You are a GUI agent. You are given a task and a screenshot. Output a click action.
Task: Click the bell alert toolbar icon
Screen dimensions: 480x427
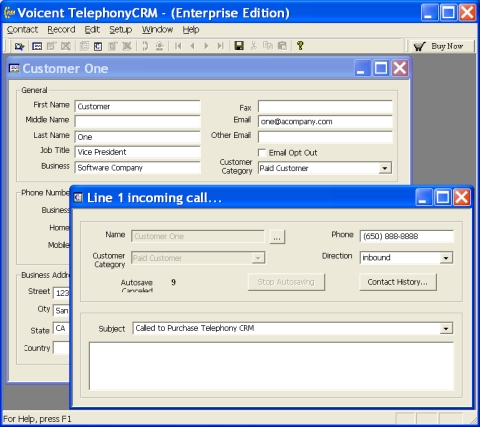(x=159, y=46)
